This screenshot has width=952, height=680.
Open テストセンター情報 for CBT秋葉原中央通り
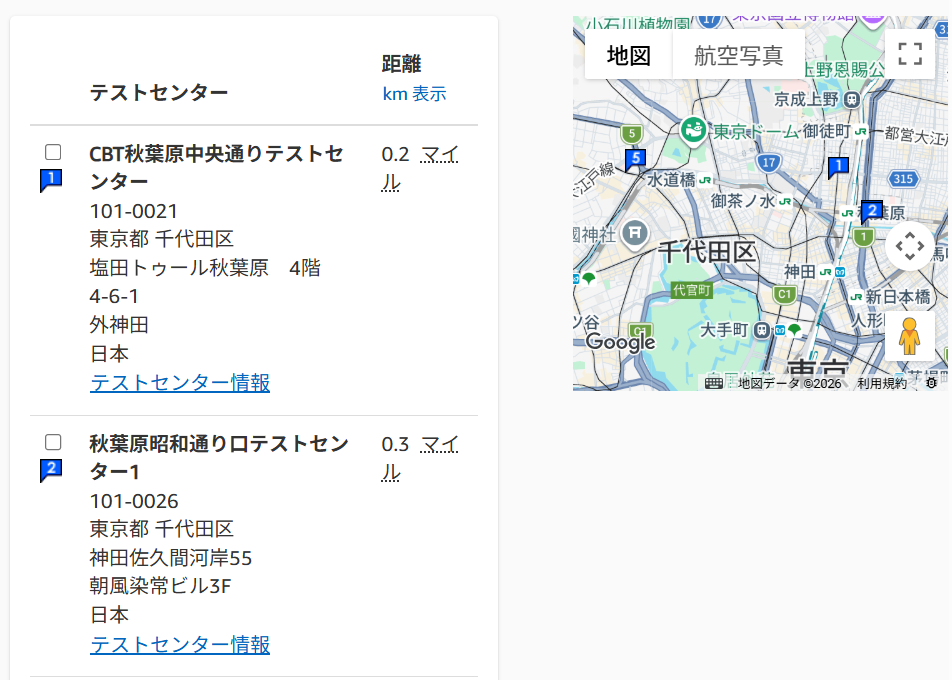tap(180, 382)
